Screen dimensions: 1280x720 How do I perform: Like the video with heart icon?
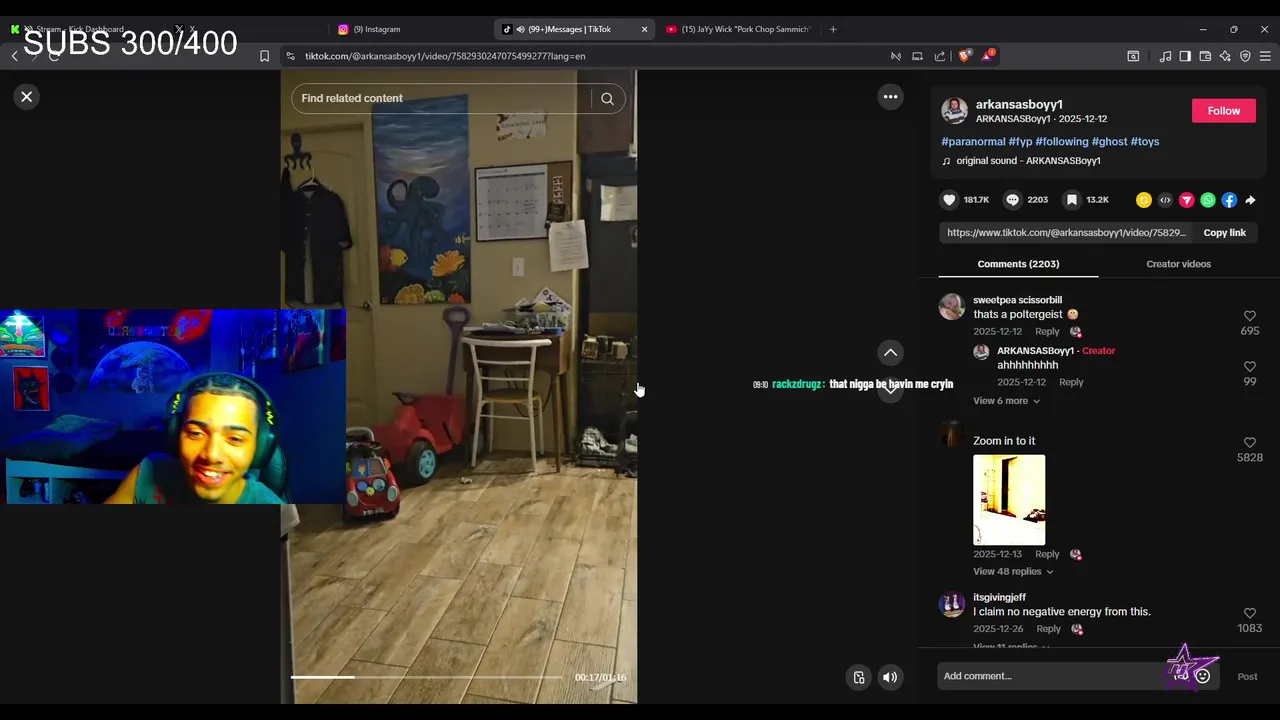pos(949,200)
